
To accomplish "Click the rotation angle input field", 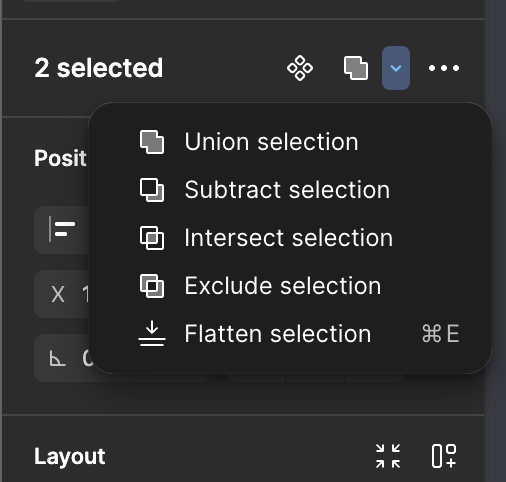I will tap(62, 358).
